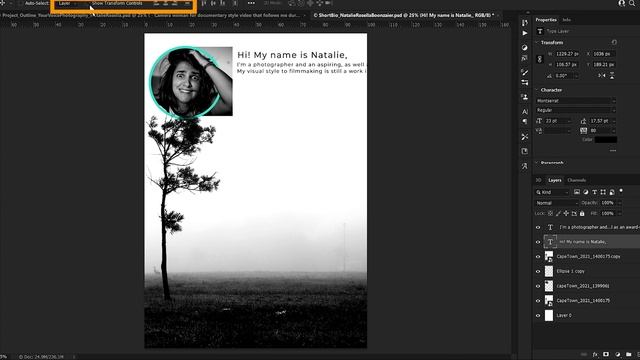The image size is (640, 360).
Task: Open the Montserrat font family dropdown
Action: click(x=576, y=100)
